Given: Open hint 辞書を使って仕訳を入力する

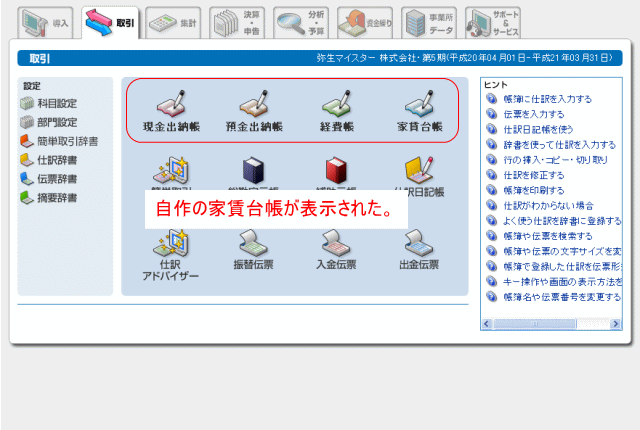Looking at the screenshot, I should 559,145.
